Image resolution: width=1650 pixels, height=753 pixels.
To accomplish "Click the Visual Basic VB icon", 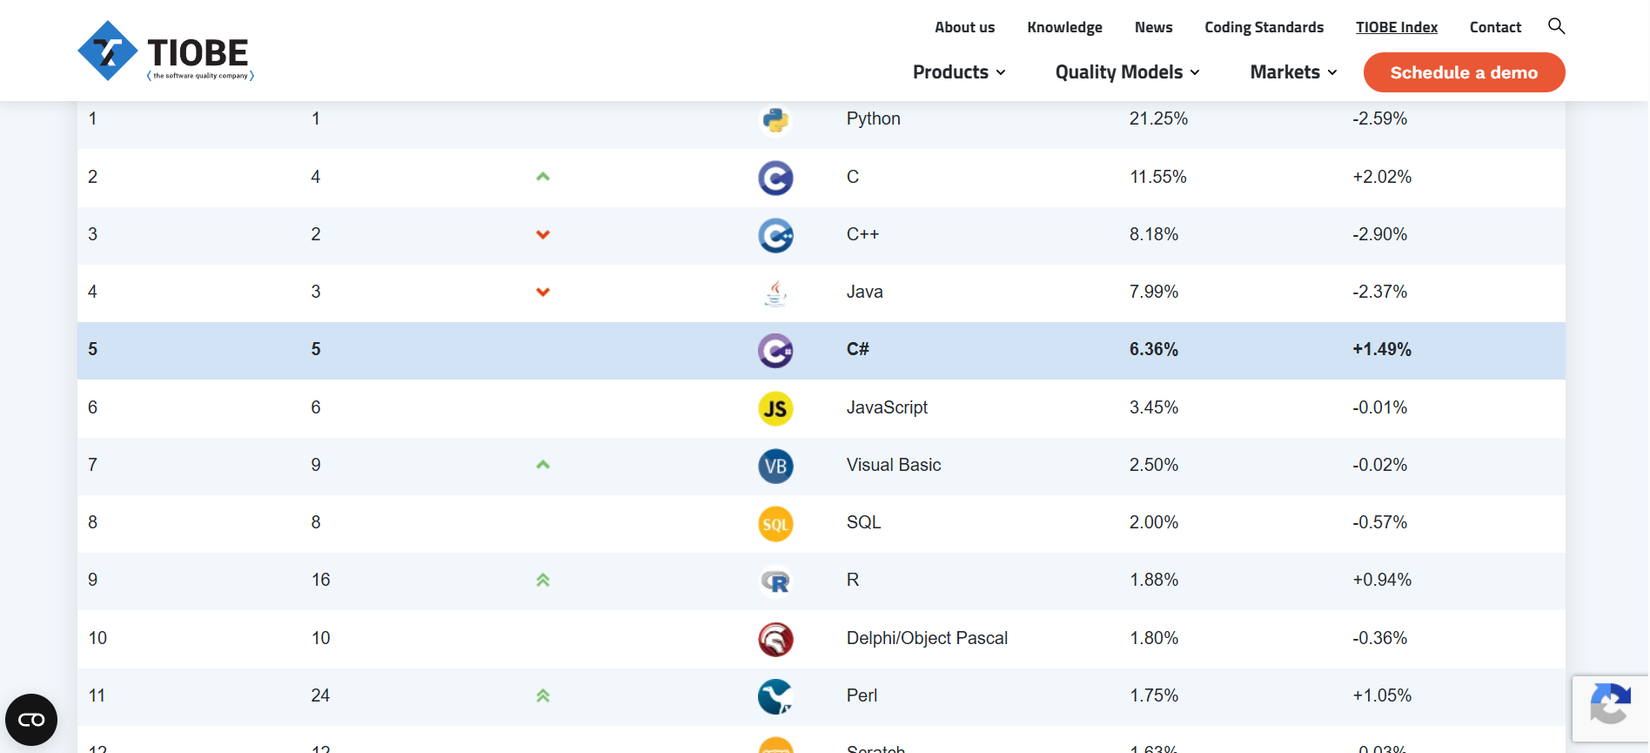I will pos(775,466).
